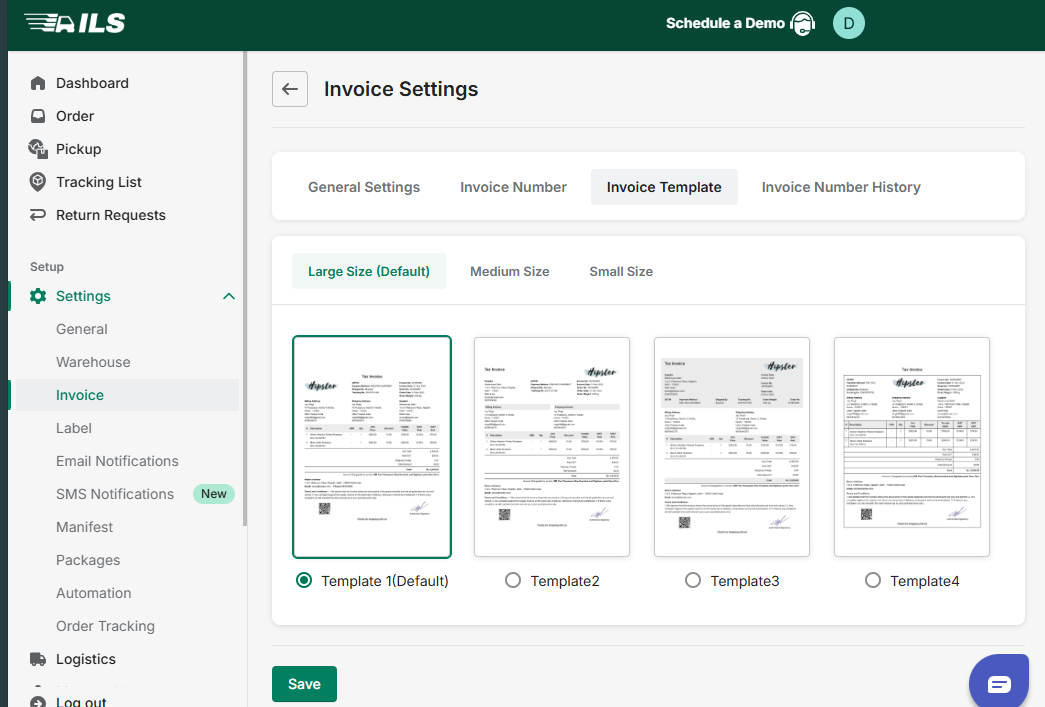Open Return Requests page
Image resolution: width=1045 pixels, height=707 pixels.
[x=111, y=215]
